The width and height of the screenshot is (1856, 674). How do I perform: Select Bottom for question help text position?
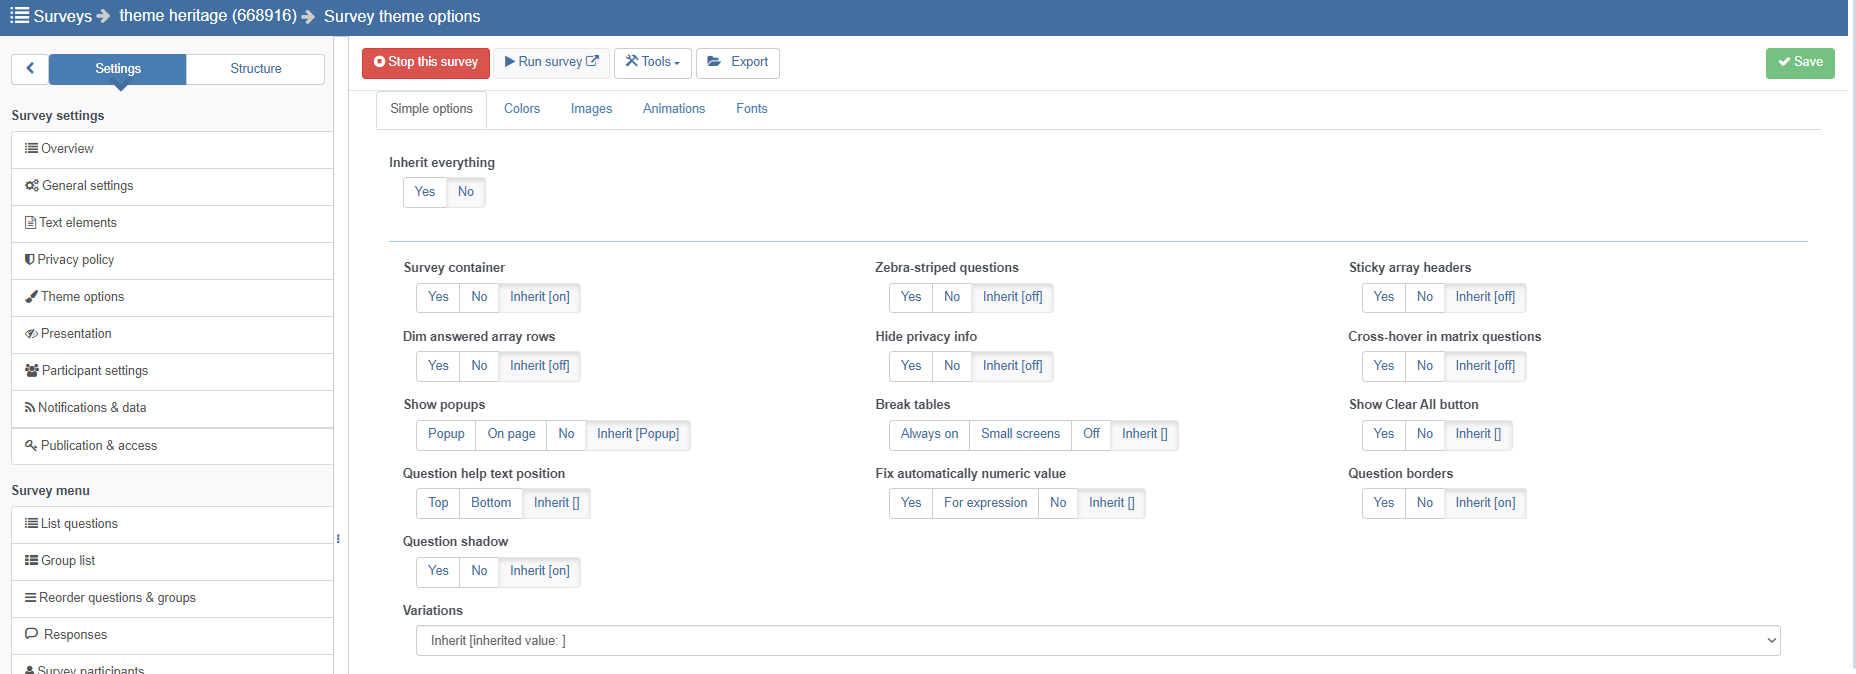(x=491, y=503)
